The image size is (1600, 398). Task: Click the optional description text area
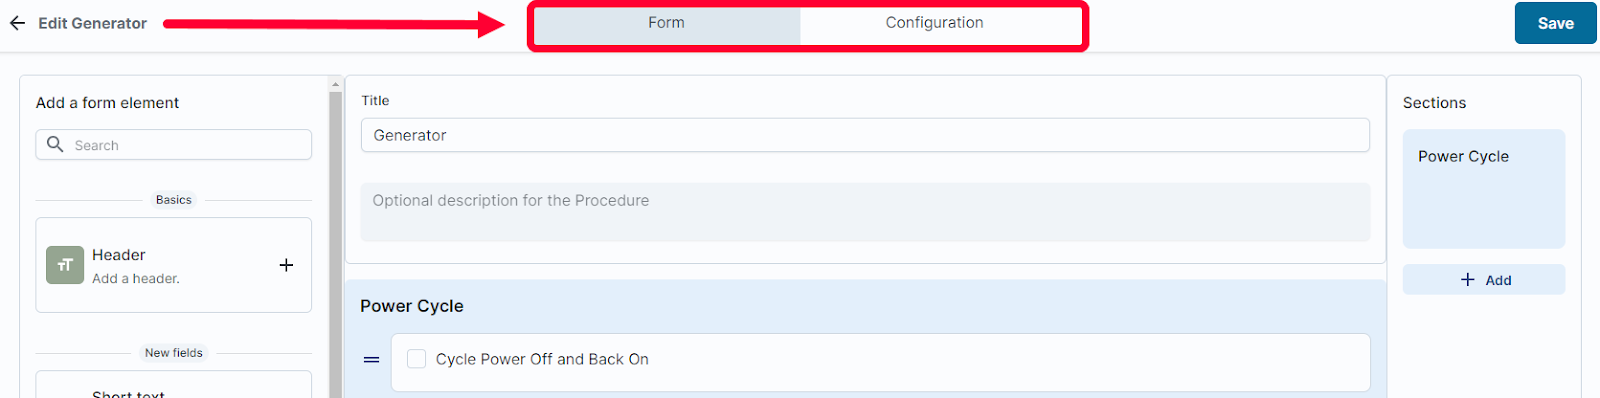(x=865, y=212)
